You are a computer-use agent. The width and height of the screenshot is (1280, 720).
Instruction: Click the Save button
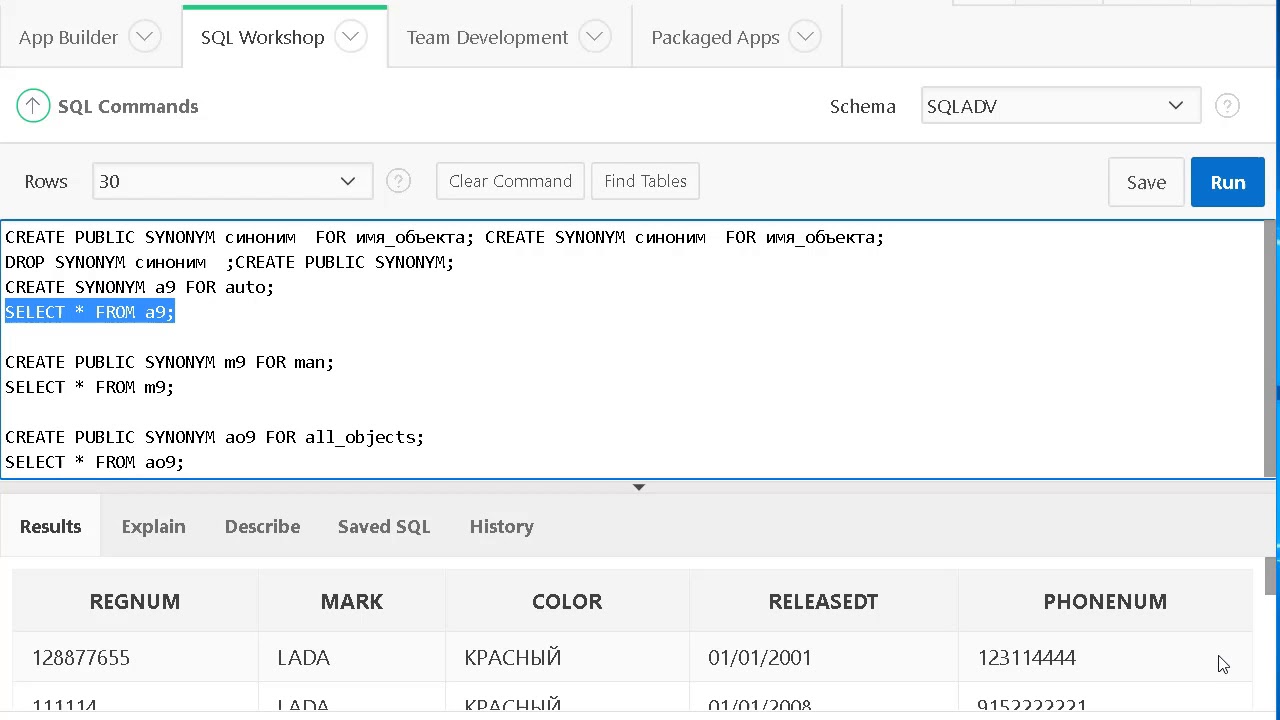coord(1146,182)
